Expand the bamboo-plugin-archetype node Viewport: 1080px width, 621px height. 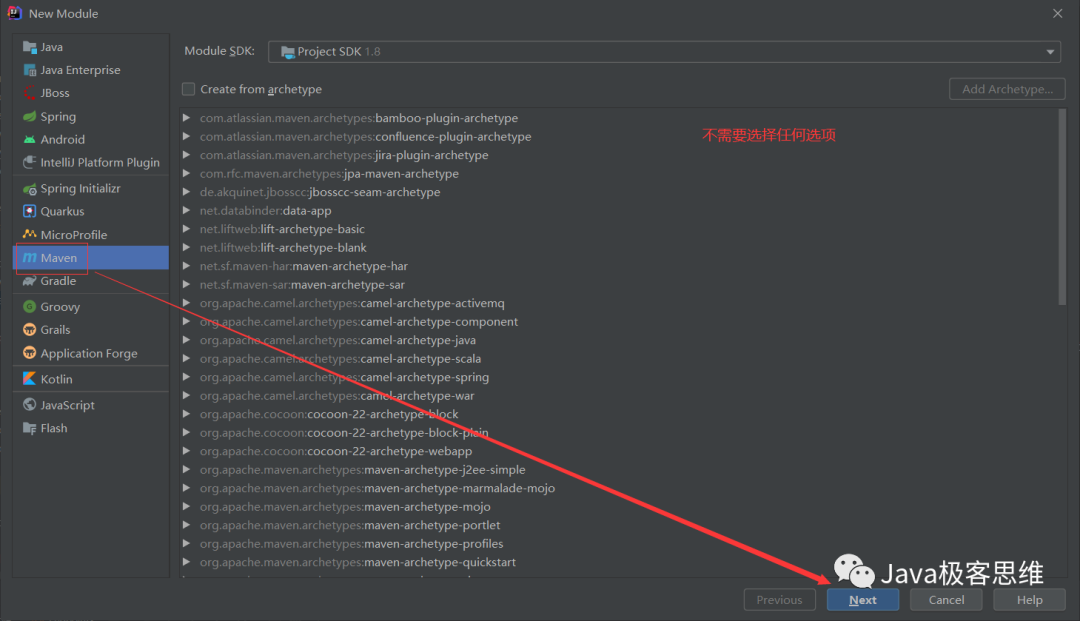[187, 118]
